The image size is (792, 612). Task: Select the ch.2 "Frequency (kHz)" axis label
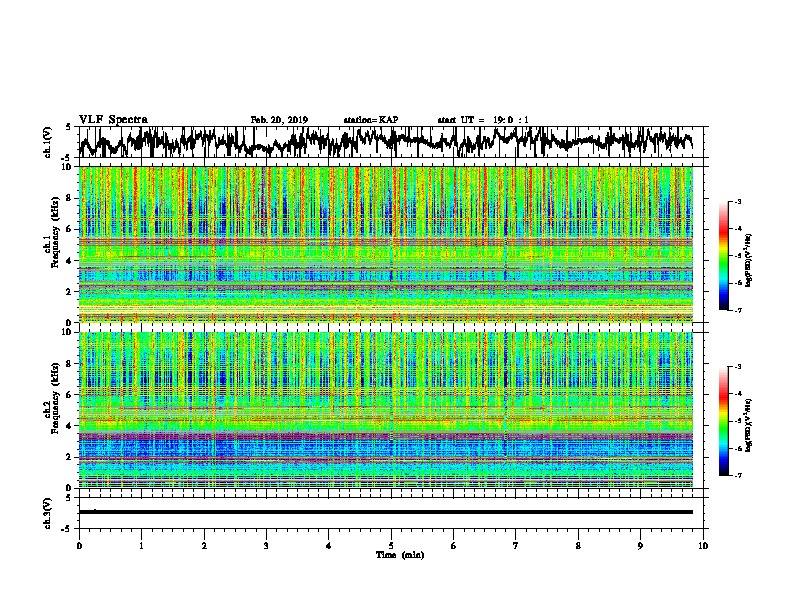55,398
